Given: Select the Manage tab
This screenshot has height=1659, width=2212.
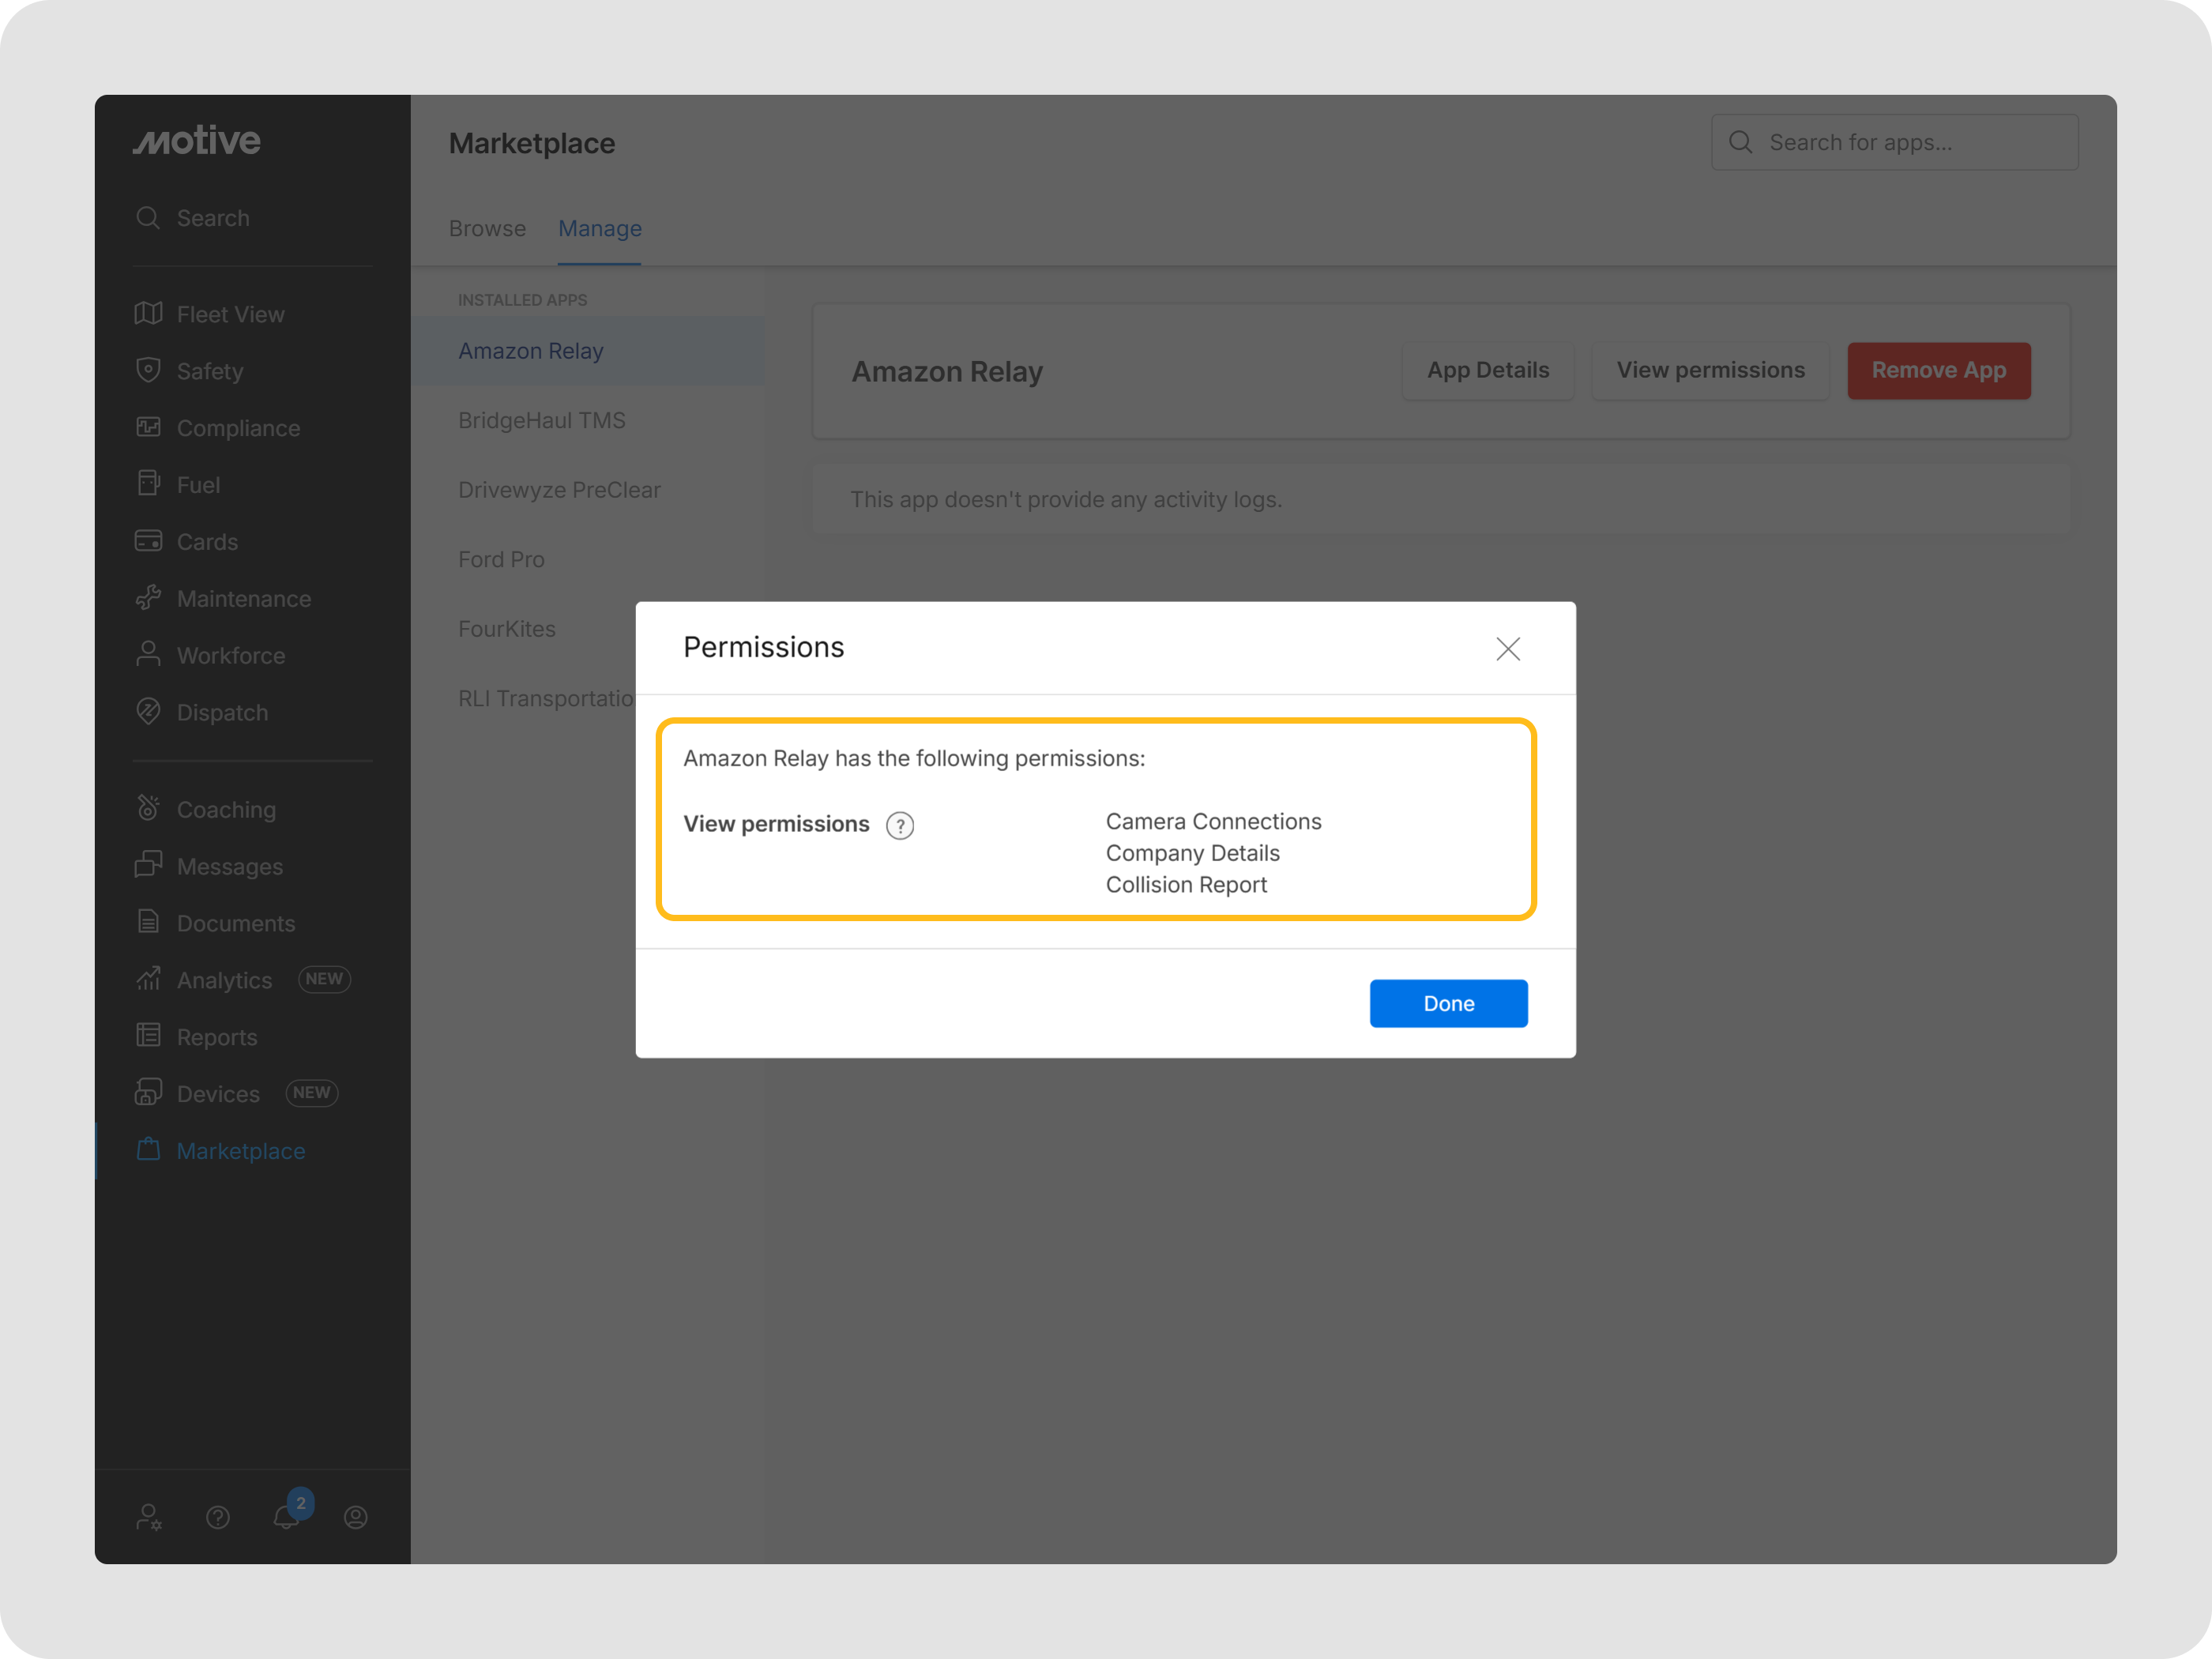Looking at the screenshot, I should point(599,229).
